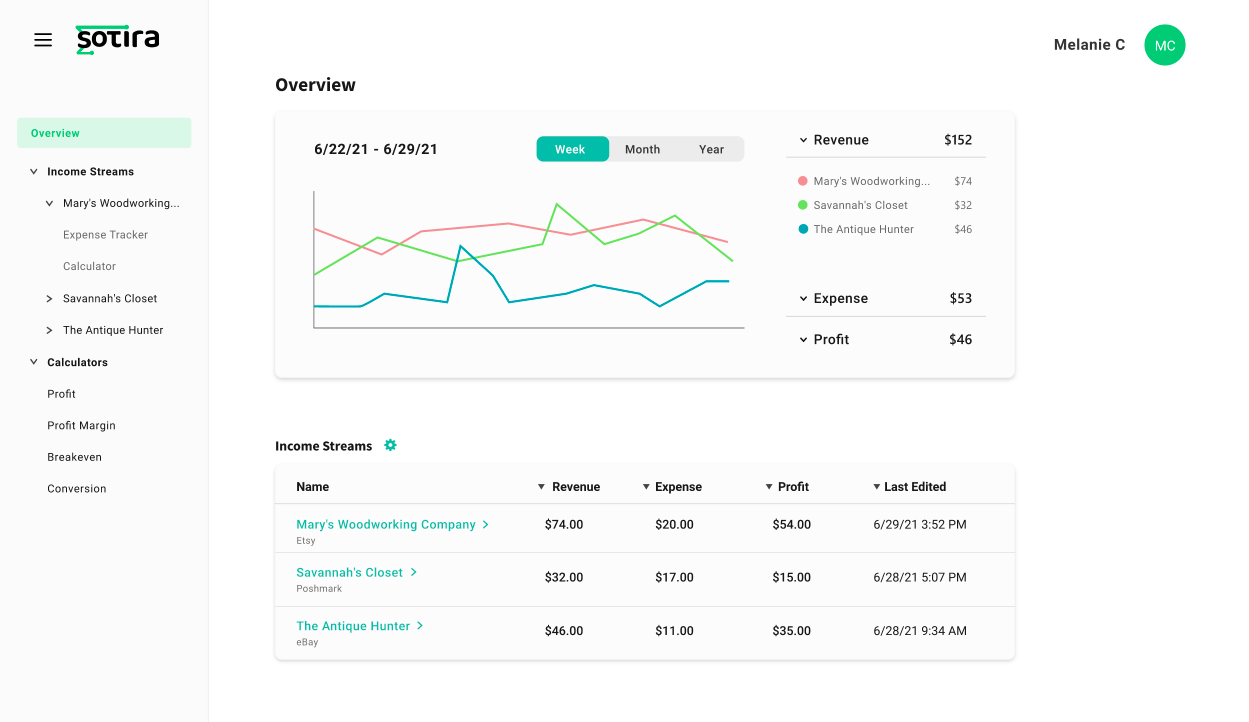Open The Antique Hunter table link

point(360,626)
